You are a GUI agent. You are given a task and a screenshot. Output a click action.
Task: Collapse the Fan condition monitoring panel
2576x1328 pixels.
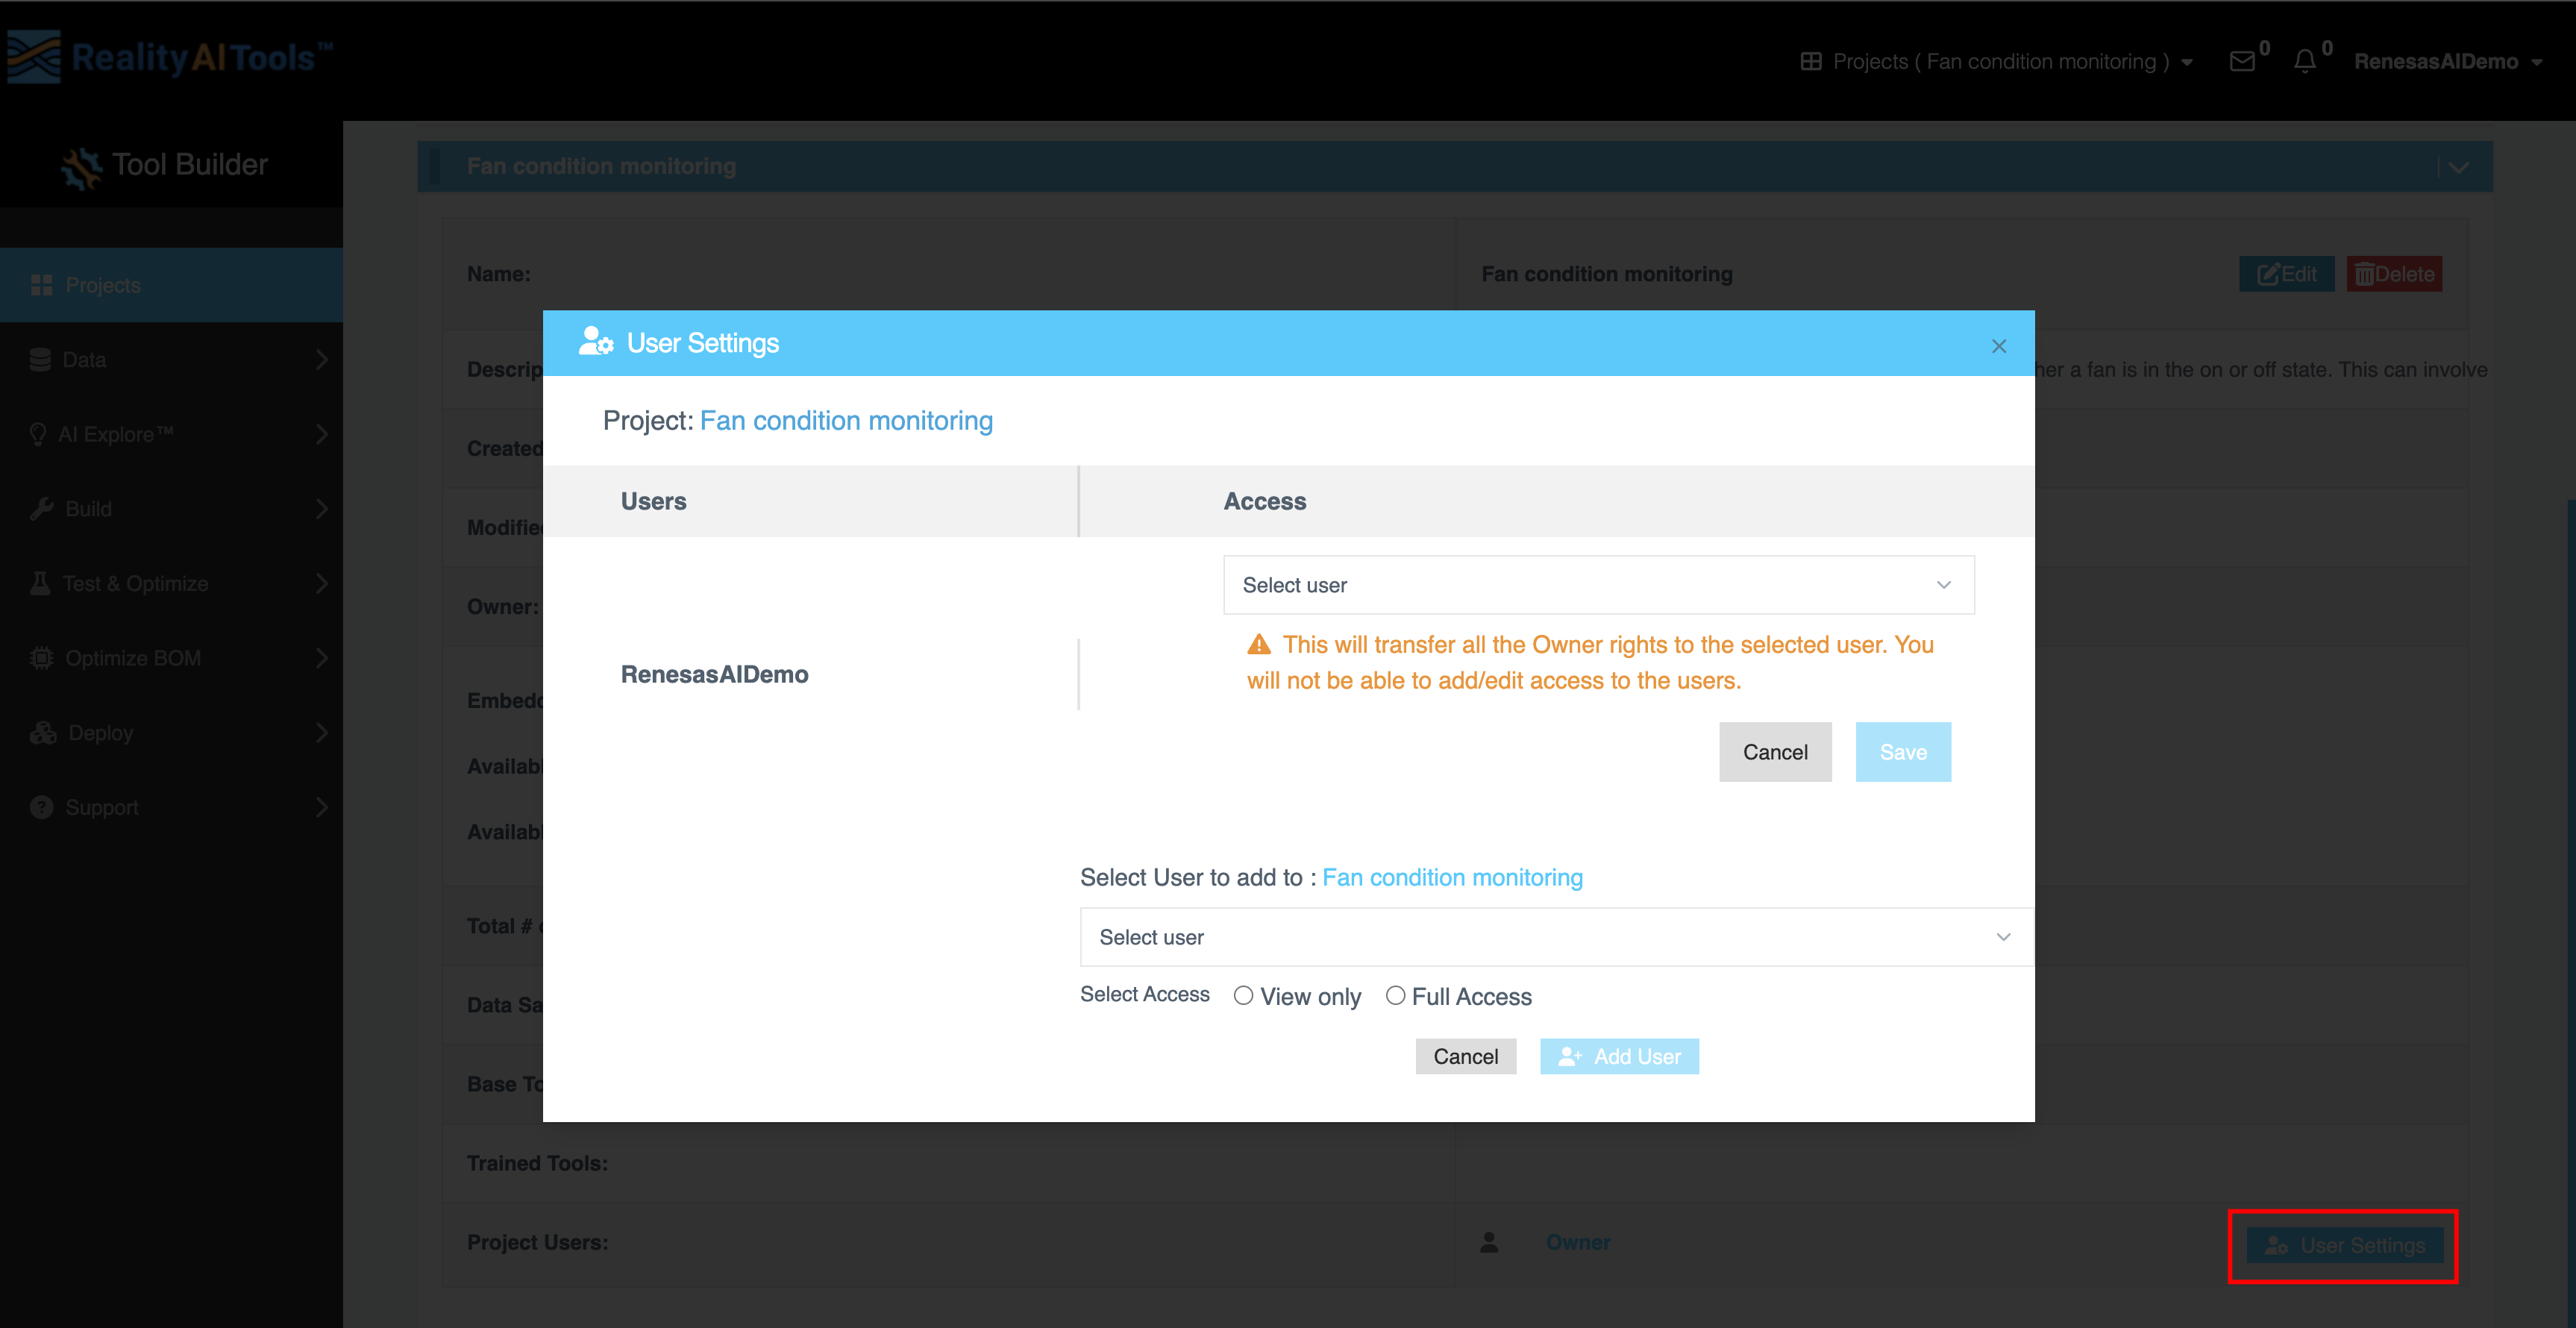point(2458,166)
